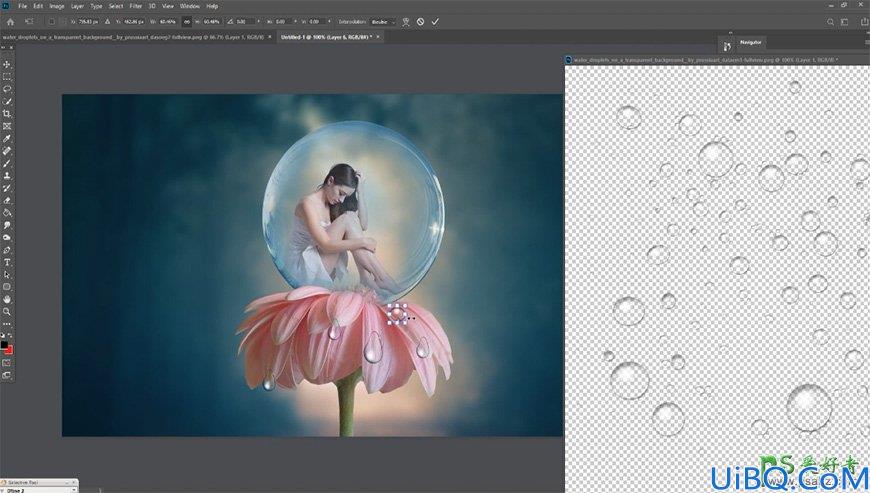Select the Quick Selection tool

(x=7, y=101)
